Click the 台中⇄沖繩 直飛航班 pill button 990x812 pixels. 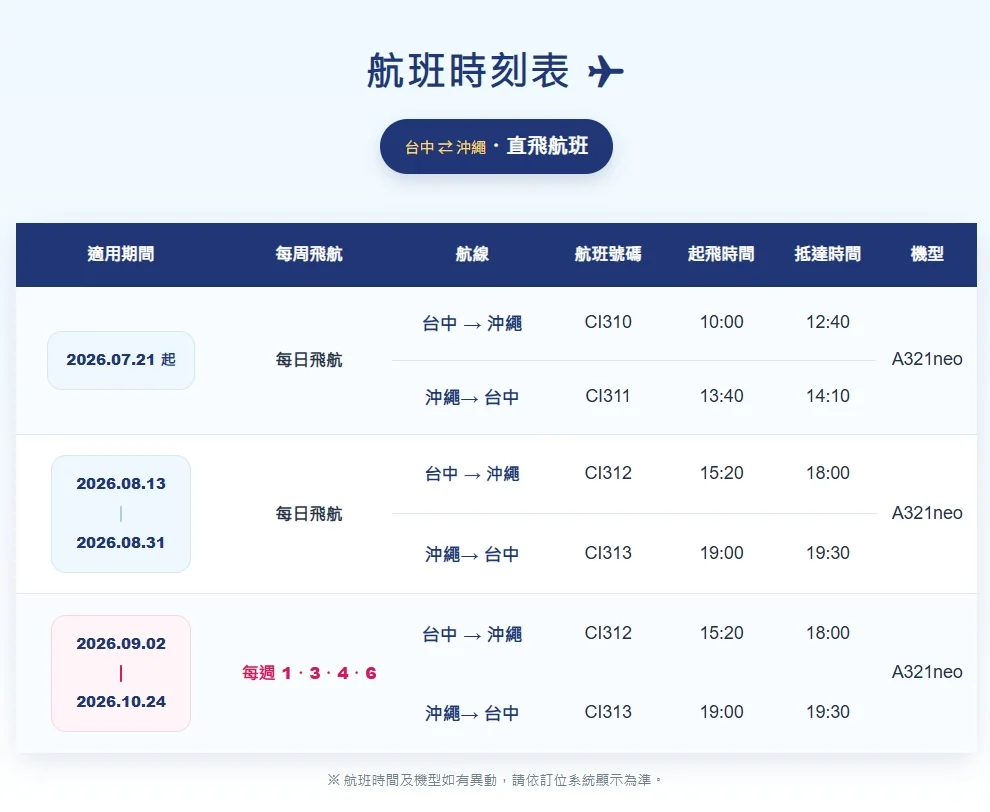[496, 146]
